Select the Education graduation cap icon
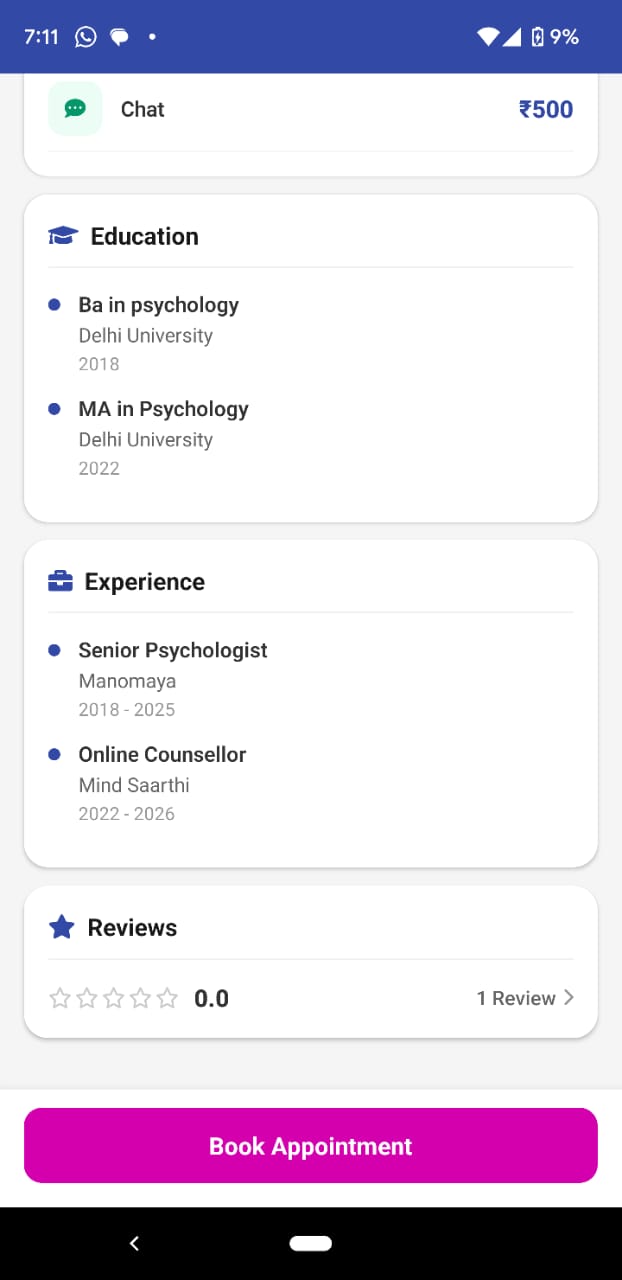The height and width of the screenshot is (1280, 622). pyautogui.click(x=62, y=235)
